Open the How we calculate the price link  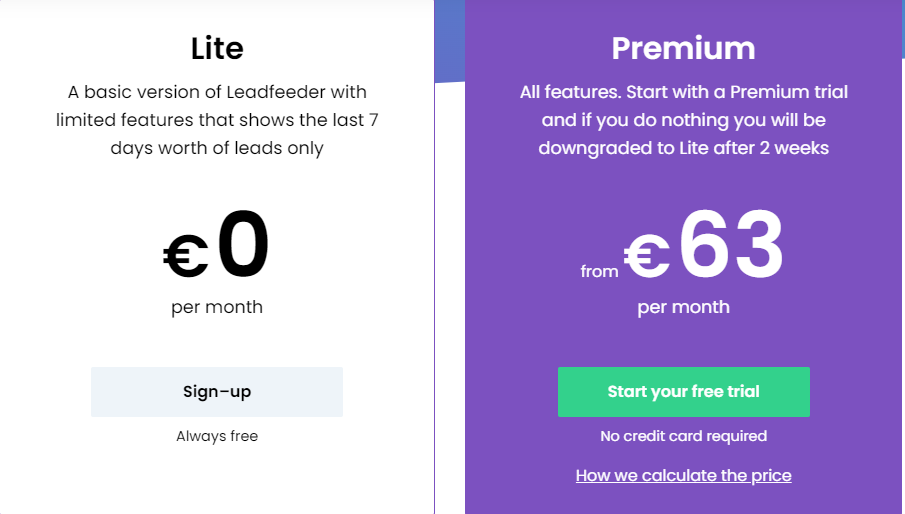pos(683,475)
